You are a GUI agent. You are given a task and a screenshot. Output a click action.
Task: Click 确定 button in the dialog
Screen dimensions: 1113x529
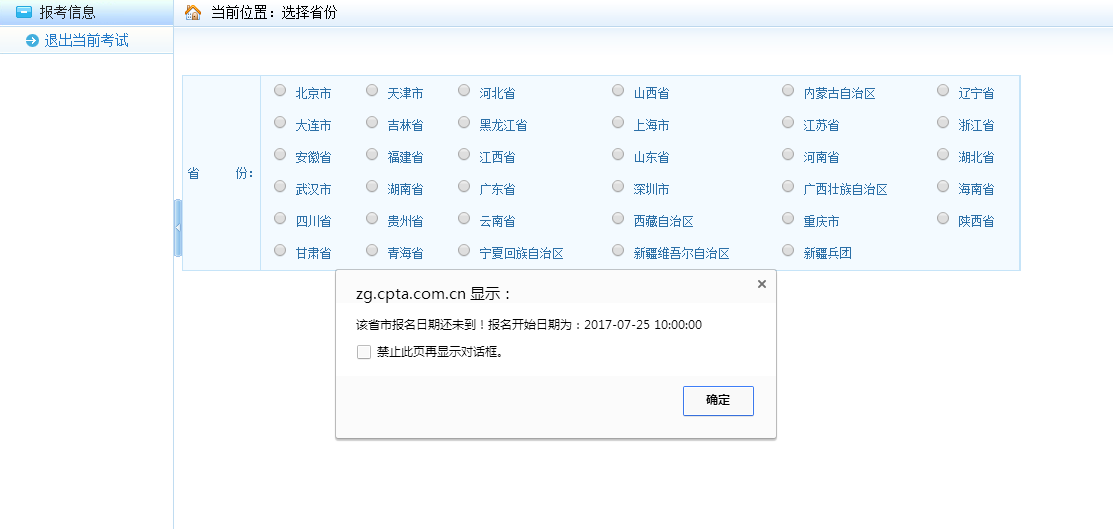click(717, 400)
